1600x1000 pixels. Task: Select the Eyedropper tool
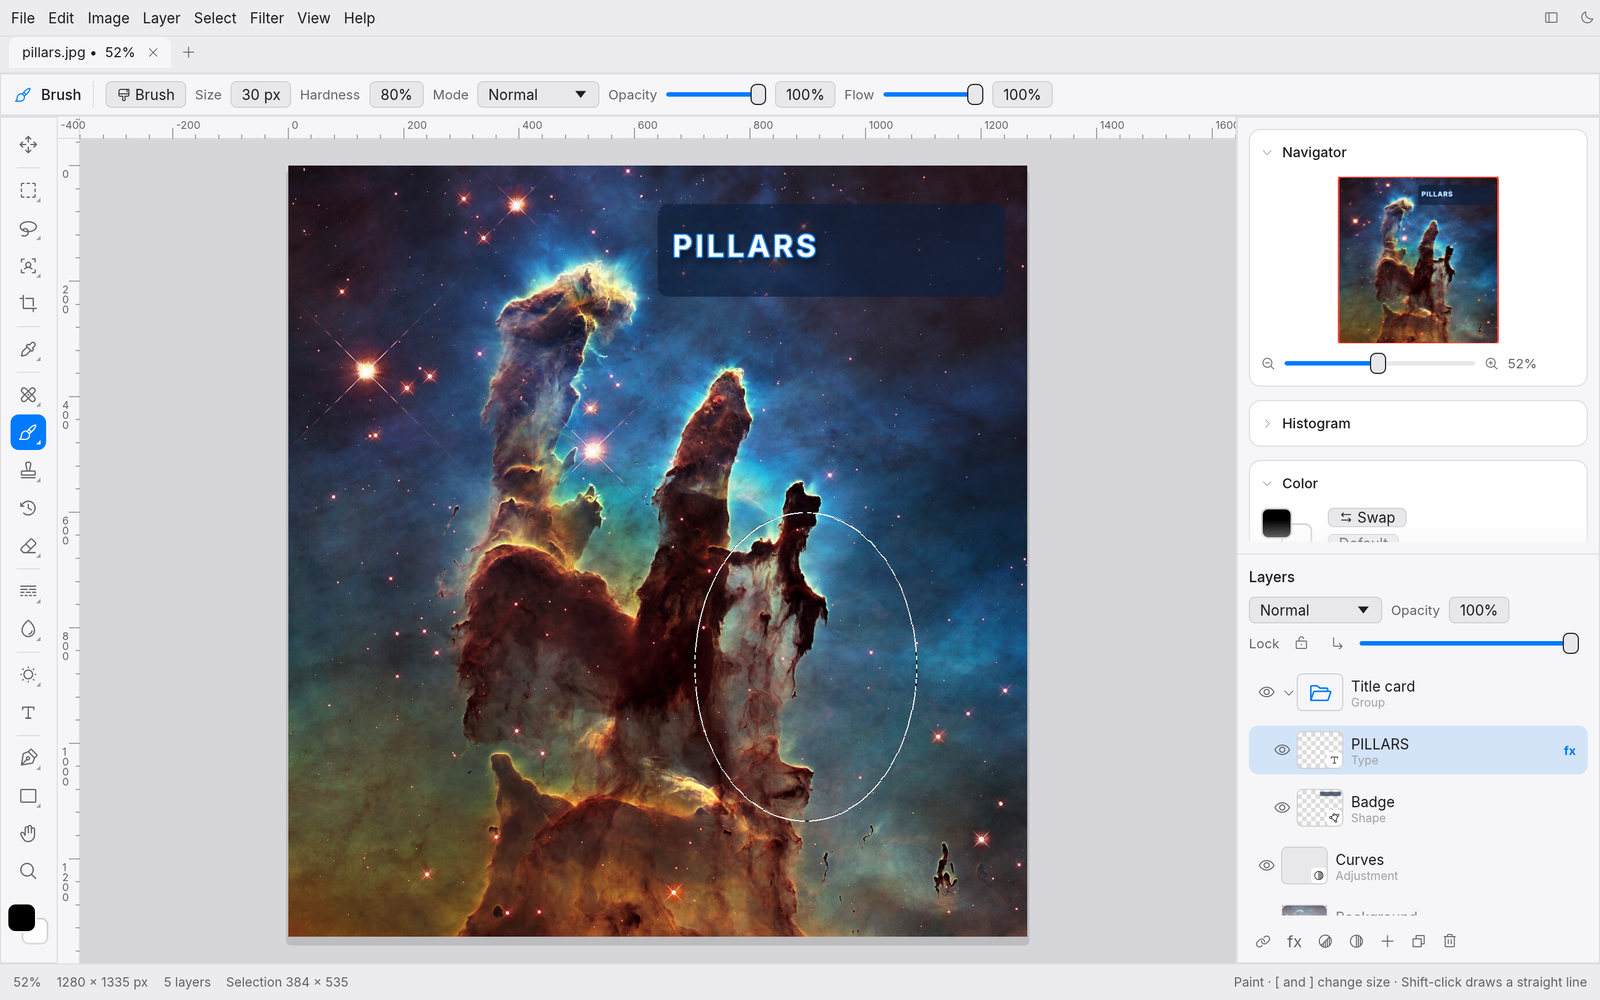28,349
